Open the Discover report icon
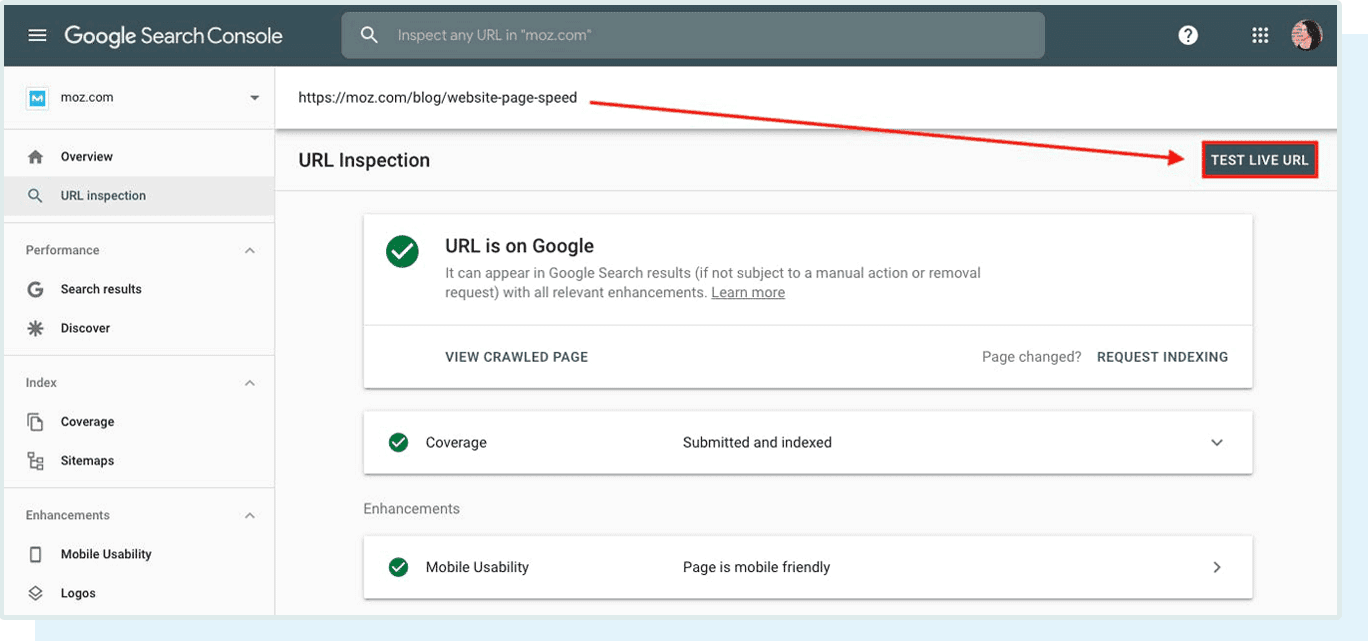The width and height of the screenshot is (1368, 641). click(x=37, y=327)
